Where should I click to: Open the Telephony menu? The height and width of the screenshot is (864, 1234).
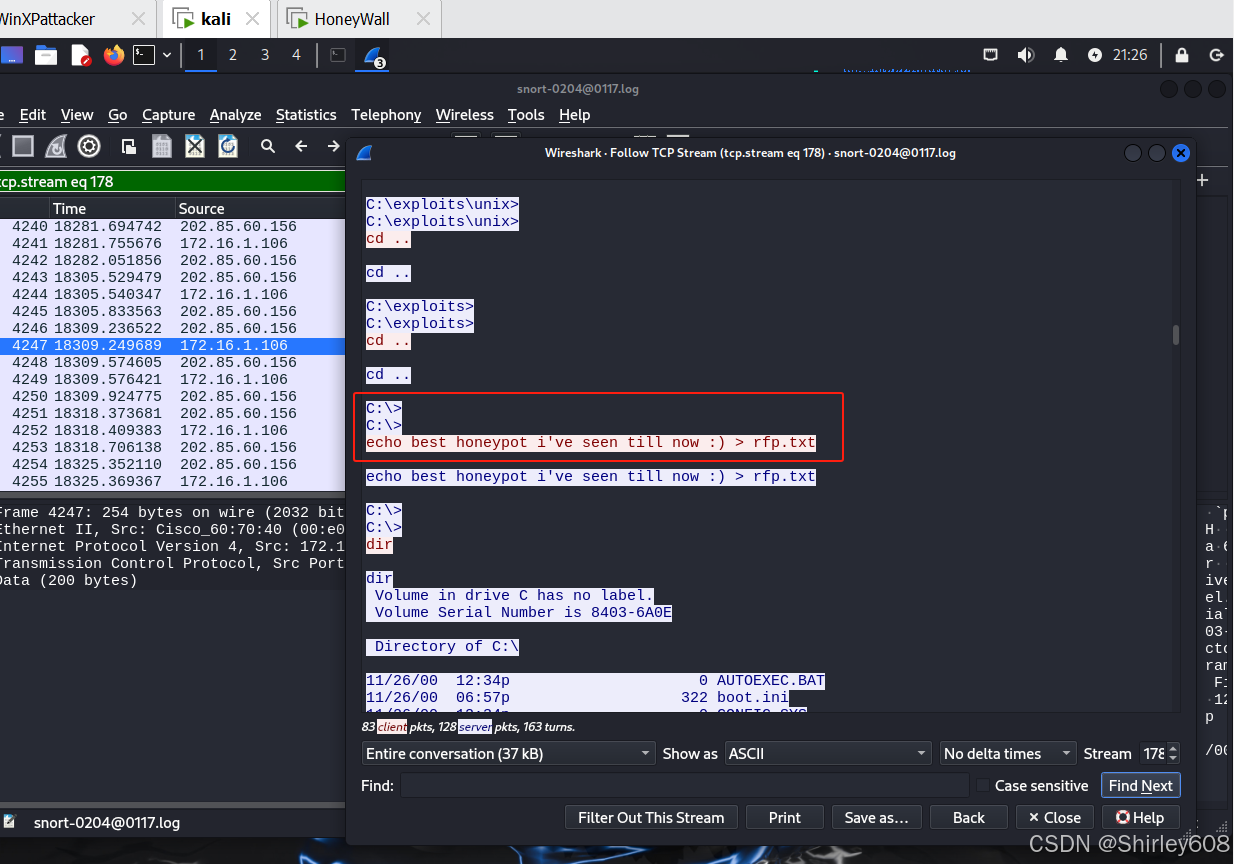tap(386, 114)
